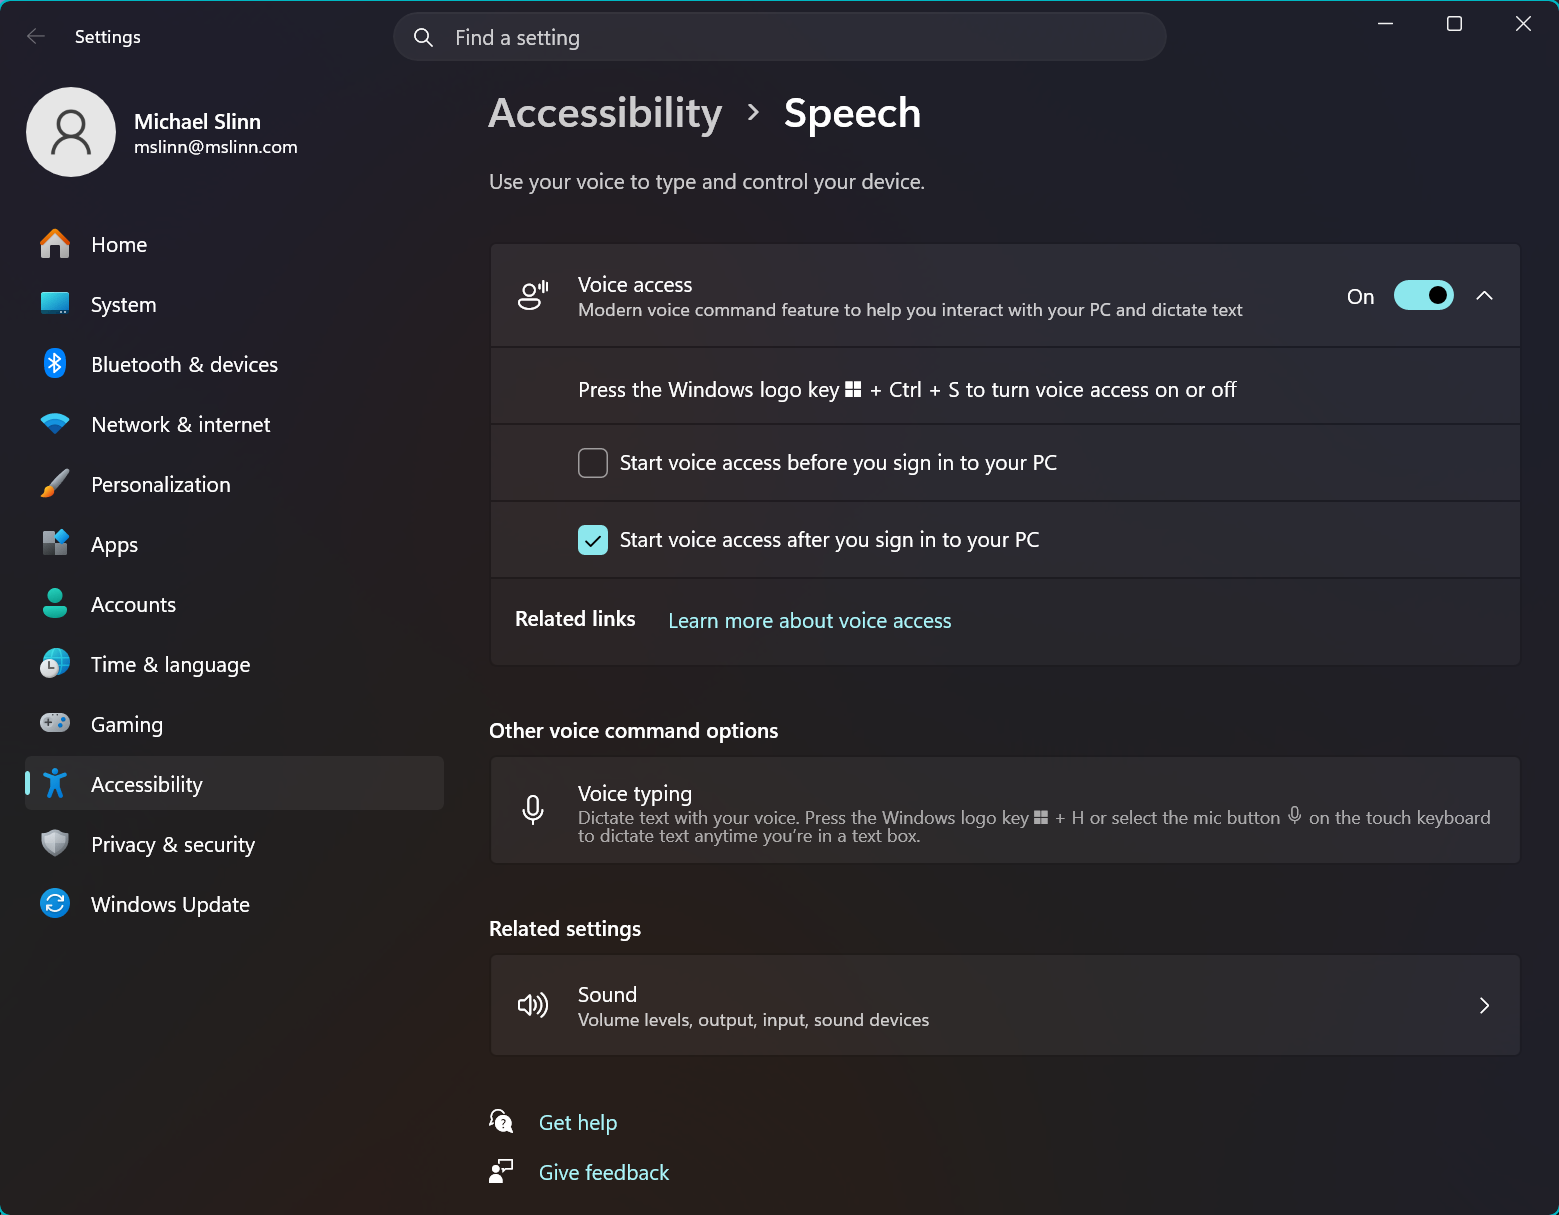
Task: Turn off the Voice access toggle
Action: click(x=1423, y=296)
